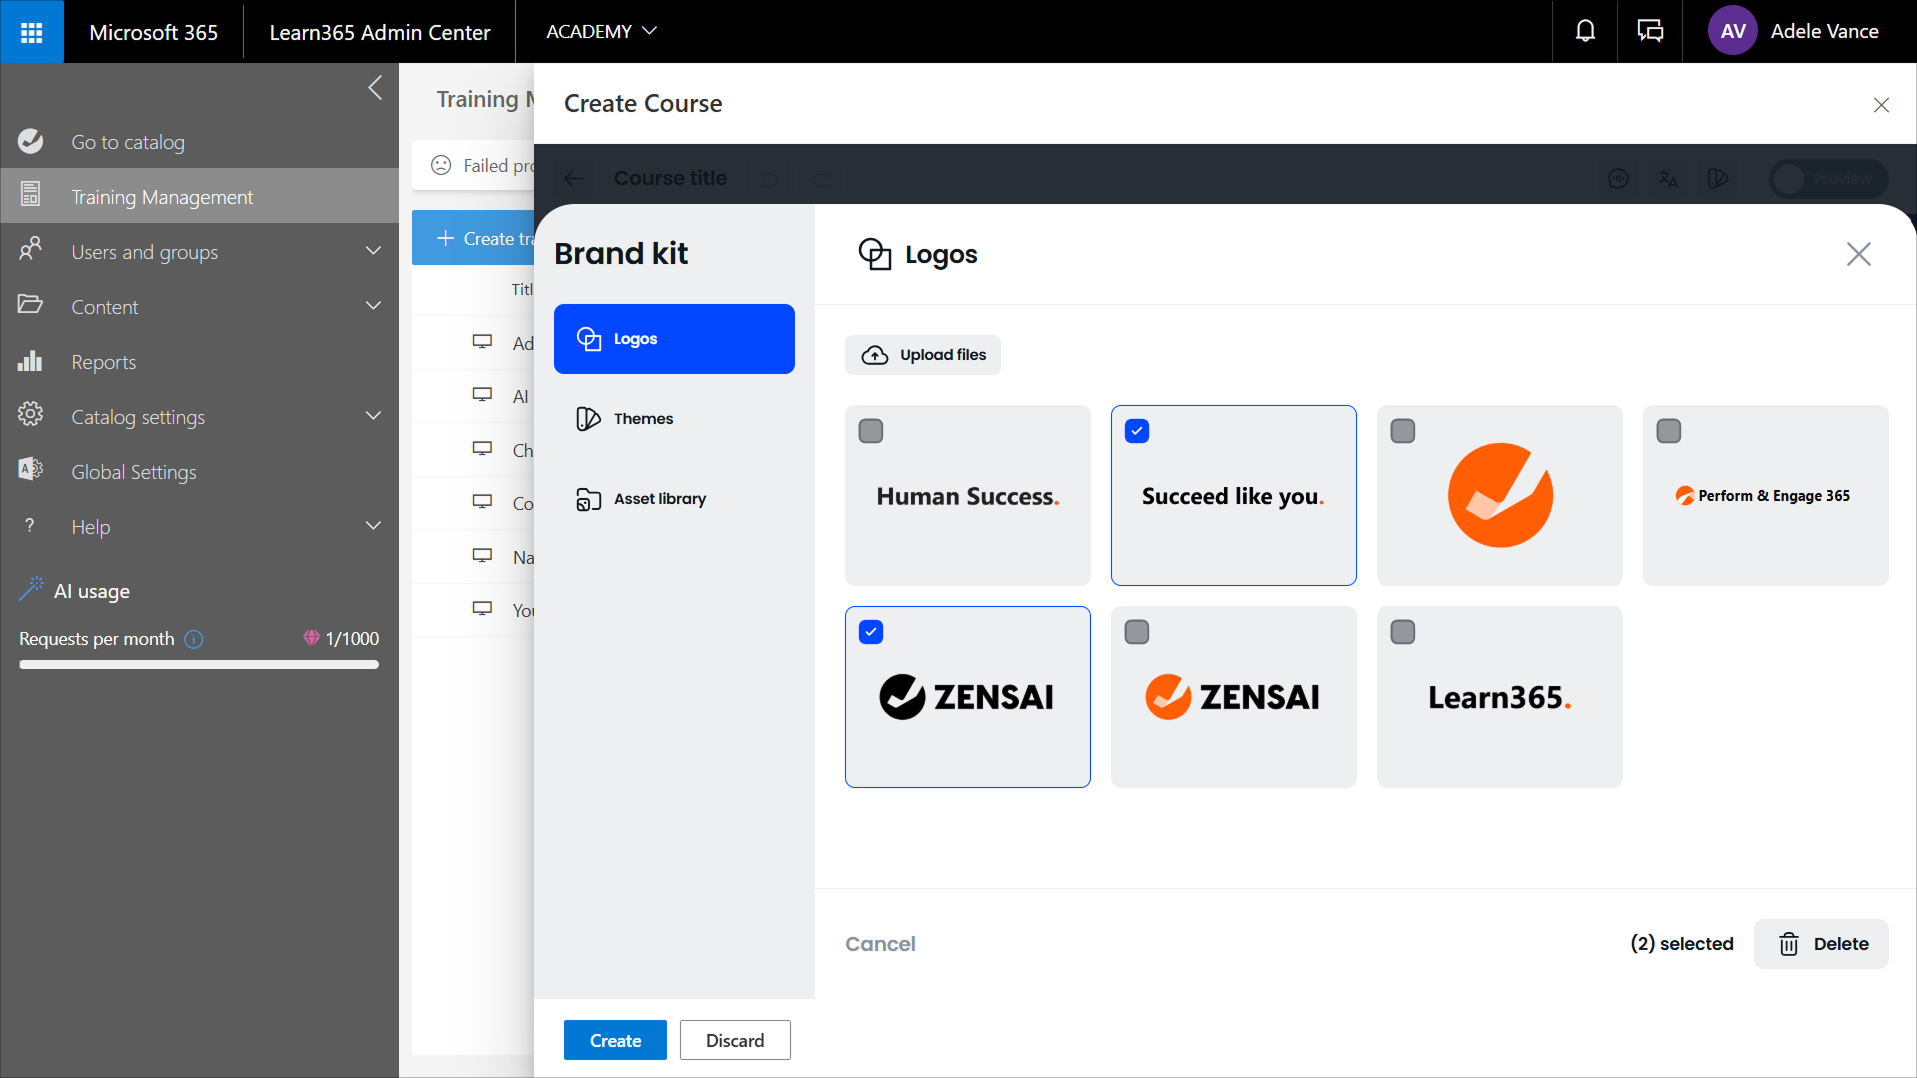This screenshot has height=1078, width=1917.
Task: Open the feedback chat icon
Action: 1650,32
